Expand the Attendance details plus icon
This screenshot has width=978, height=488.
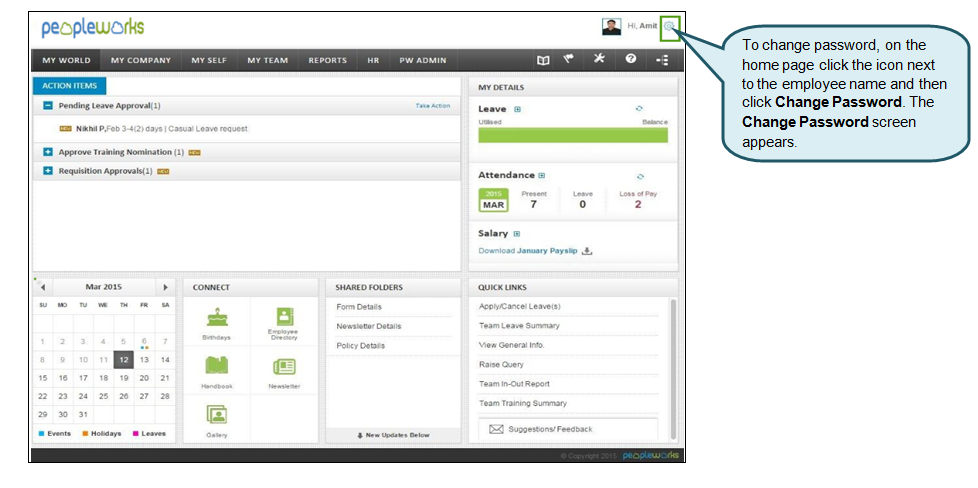[542, 175]
